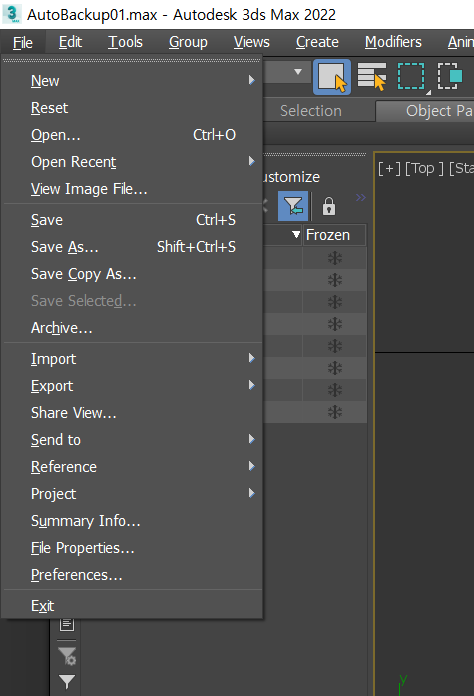Toggle the Window/Crossing selection icon
Screen dimensions: 474x696
450,76
